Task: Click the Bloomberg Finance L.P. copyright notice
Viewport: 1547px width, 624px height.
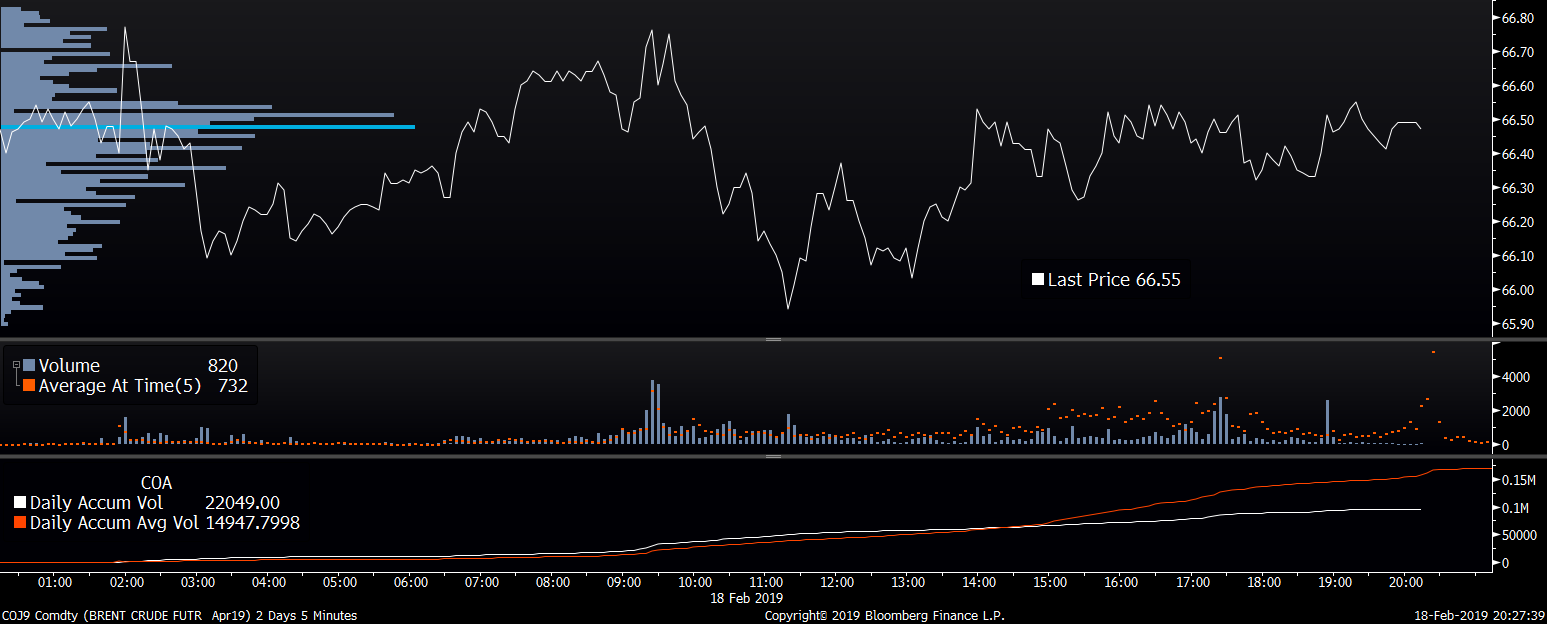Action: click(885, 616)
